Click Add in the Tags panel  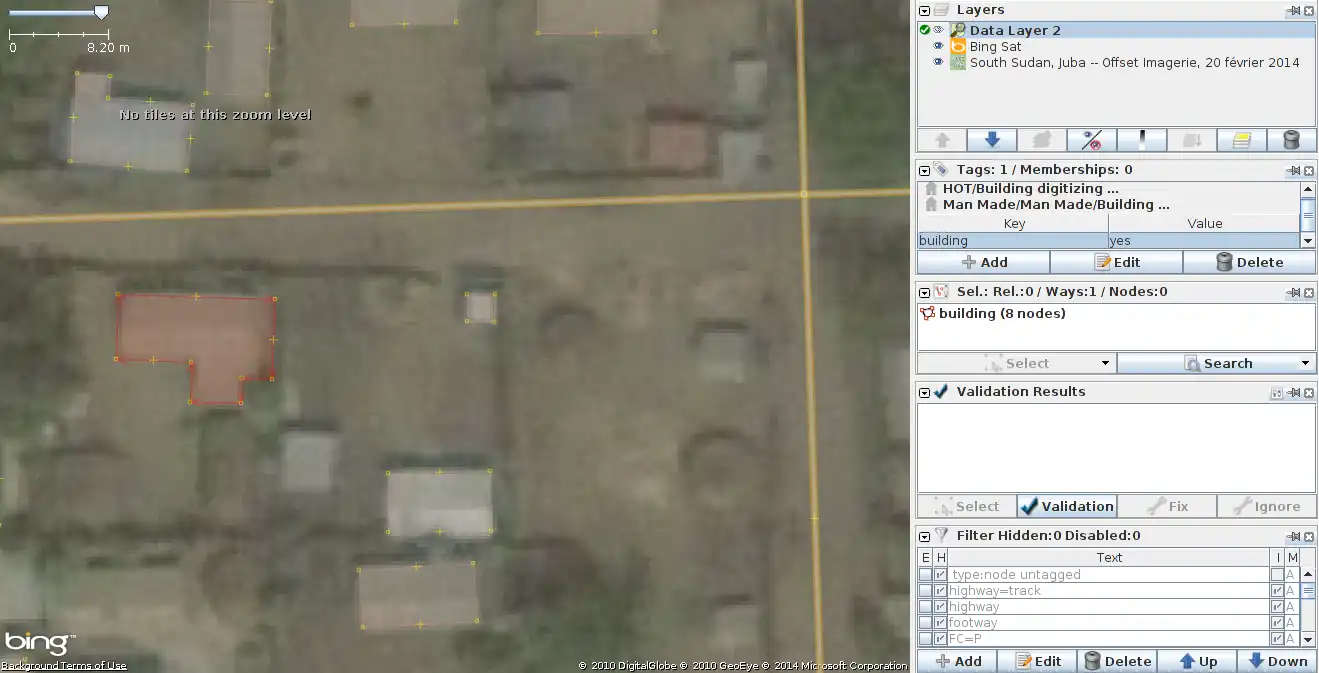click(x=983, y=262)
